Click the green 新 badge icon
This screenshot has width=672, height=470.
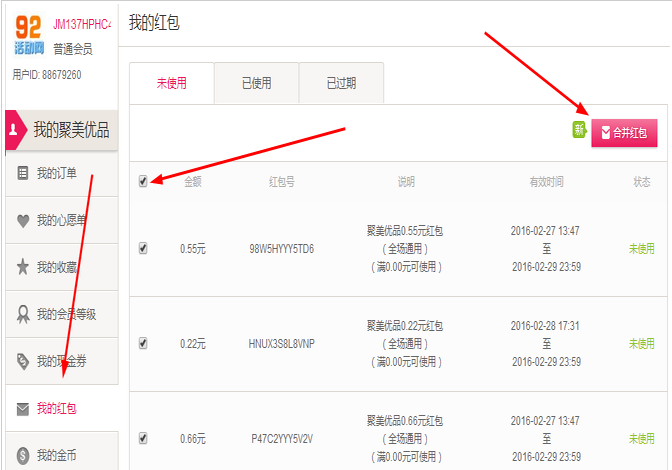pos(579,129)
